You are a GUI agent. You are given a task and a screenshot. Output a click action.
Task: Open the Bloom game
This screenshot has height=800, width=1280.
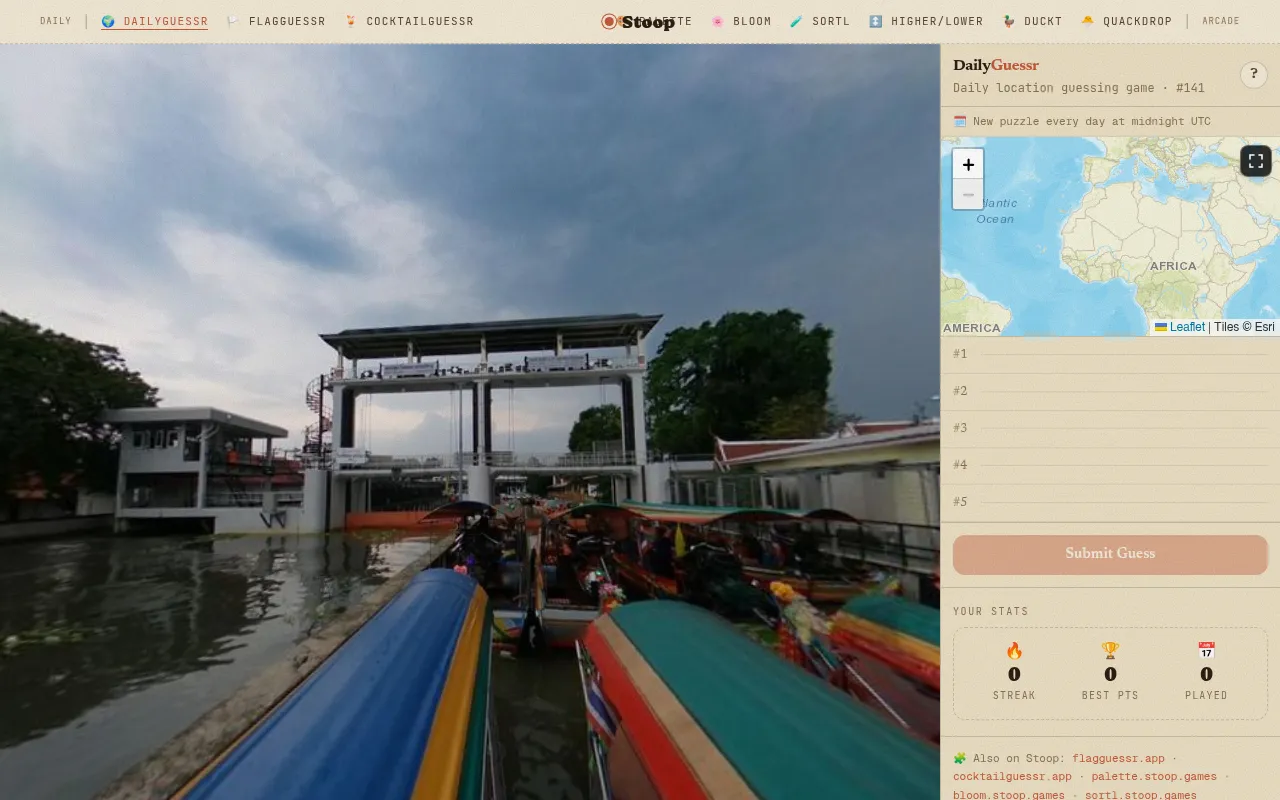click(x=741, y=21)
